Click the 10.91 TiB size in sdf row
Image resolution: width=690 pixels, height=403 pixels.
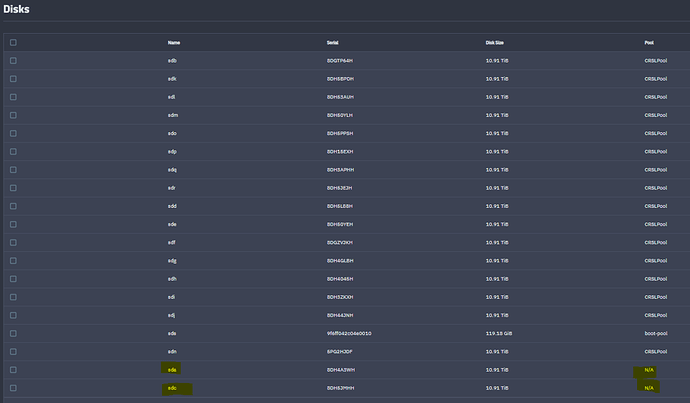pyautogui.click(x=497, y=242)
